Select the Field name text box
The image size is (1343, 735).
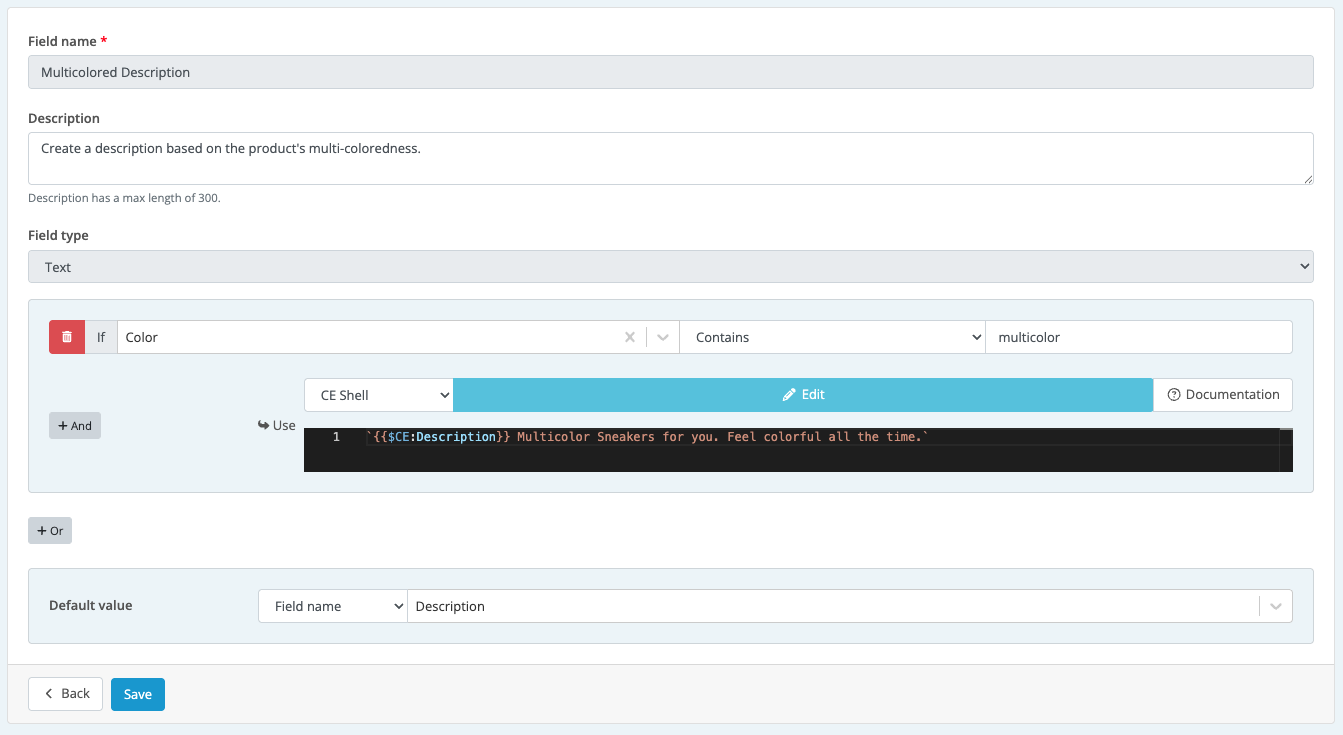pyautogui.click(x=670, y=71)
